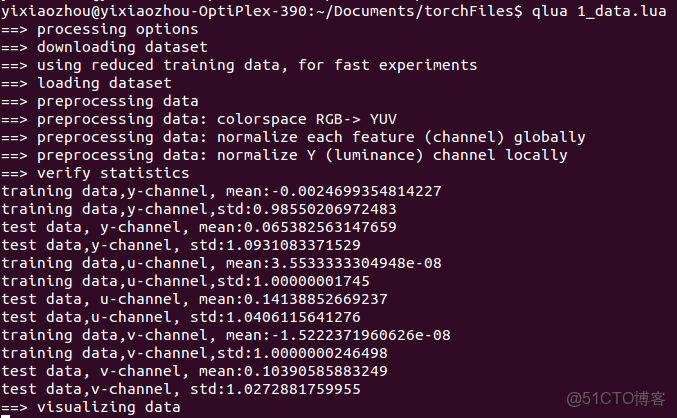Click the test y-channel std value 1.0931083371529
The height and width of the screenshot is (418, 677).
(x=290, y=245)
